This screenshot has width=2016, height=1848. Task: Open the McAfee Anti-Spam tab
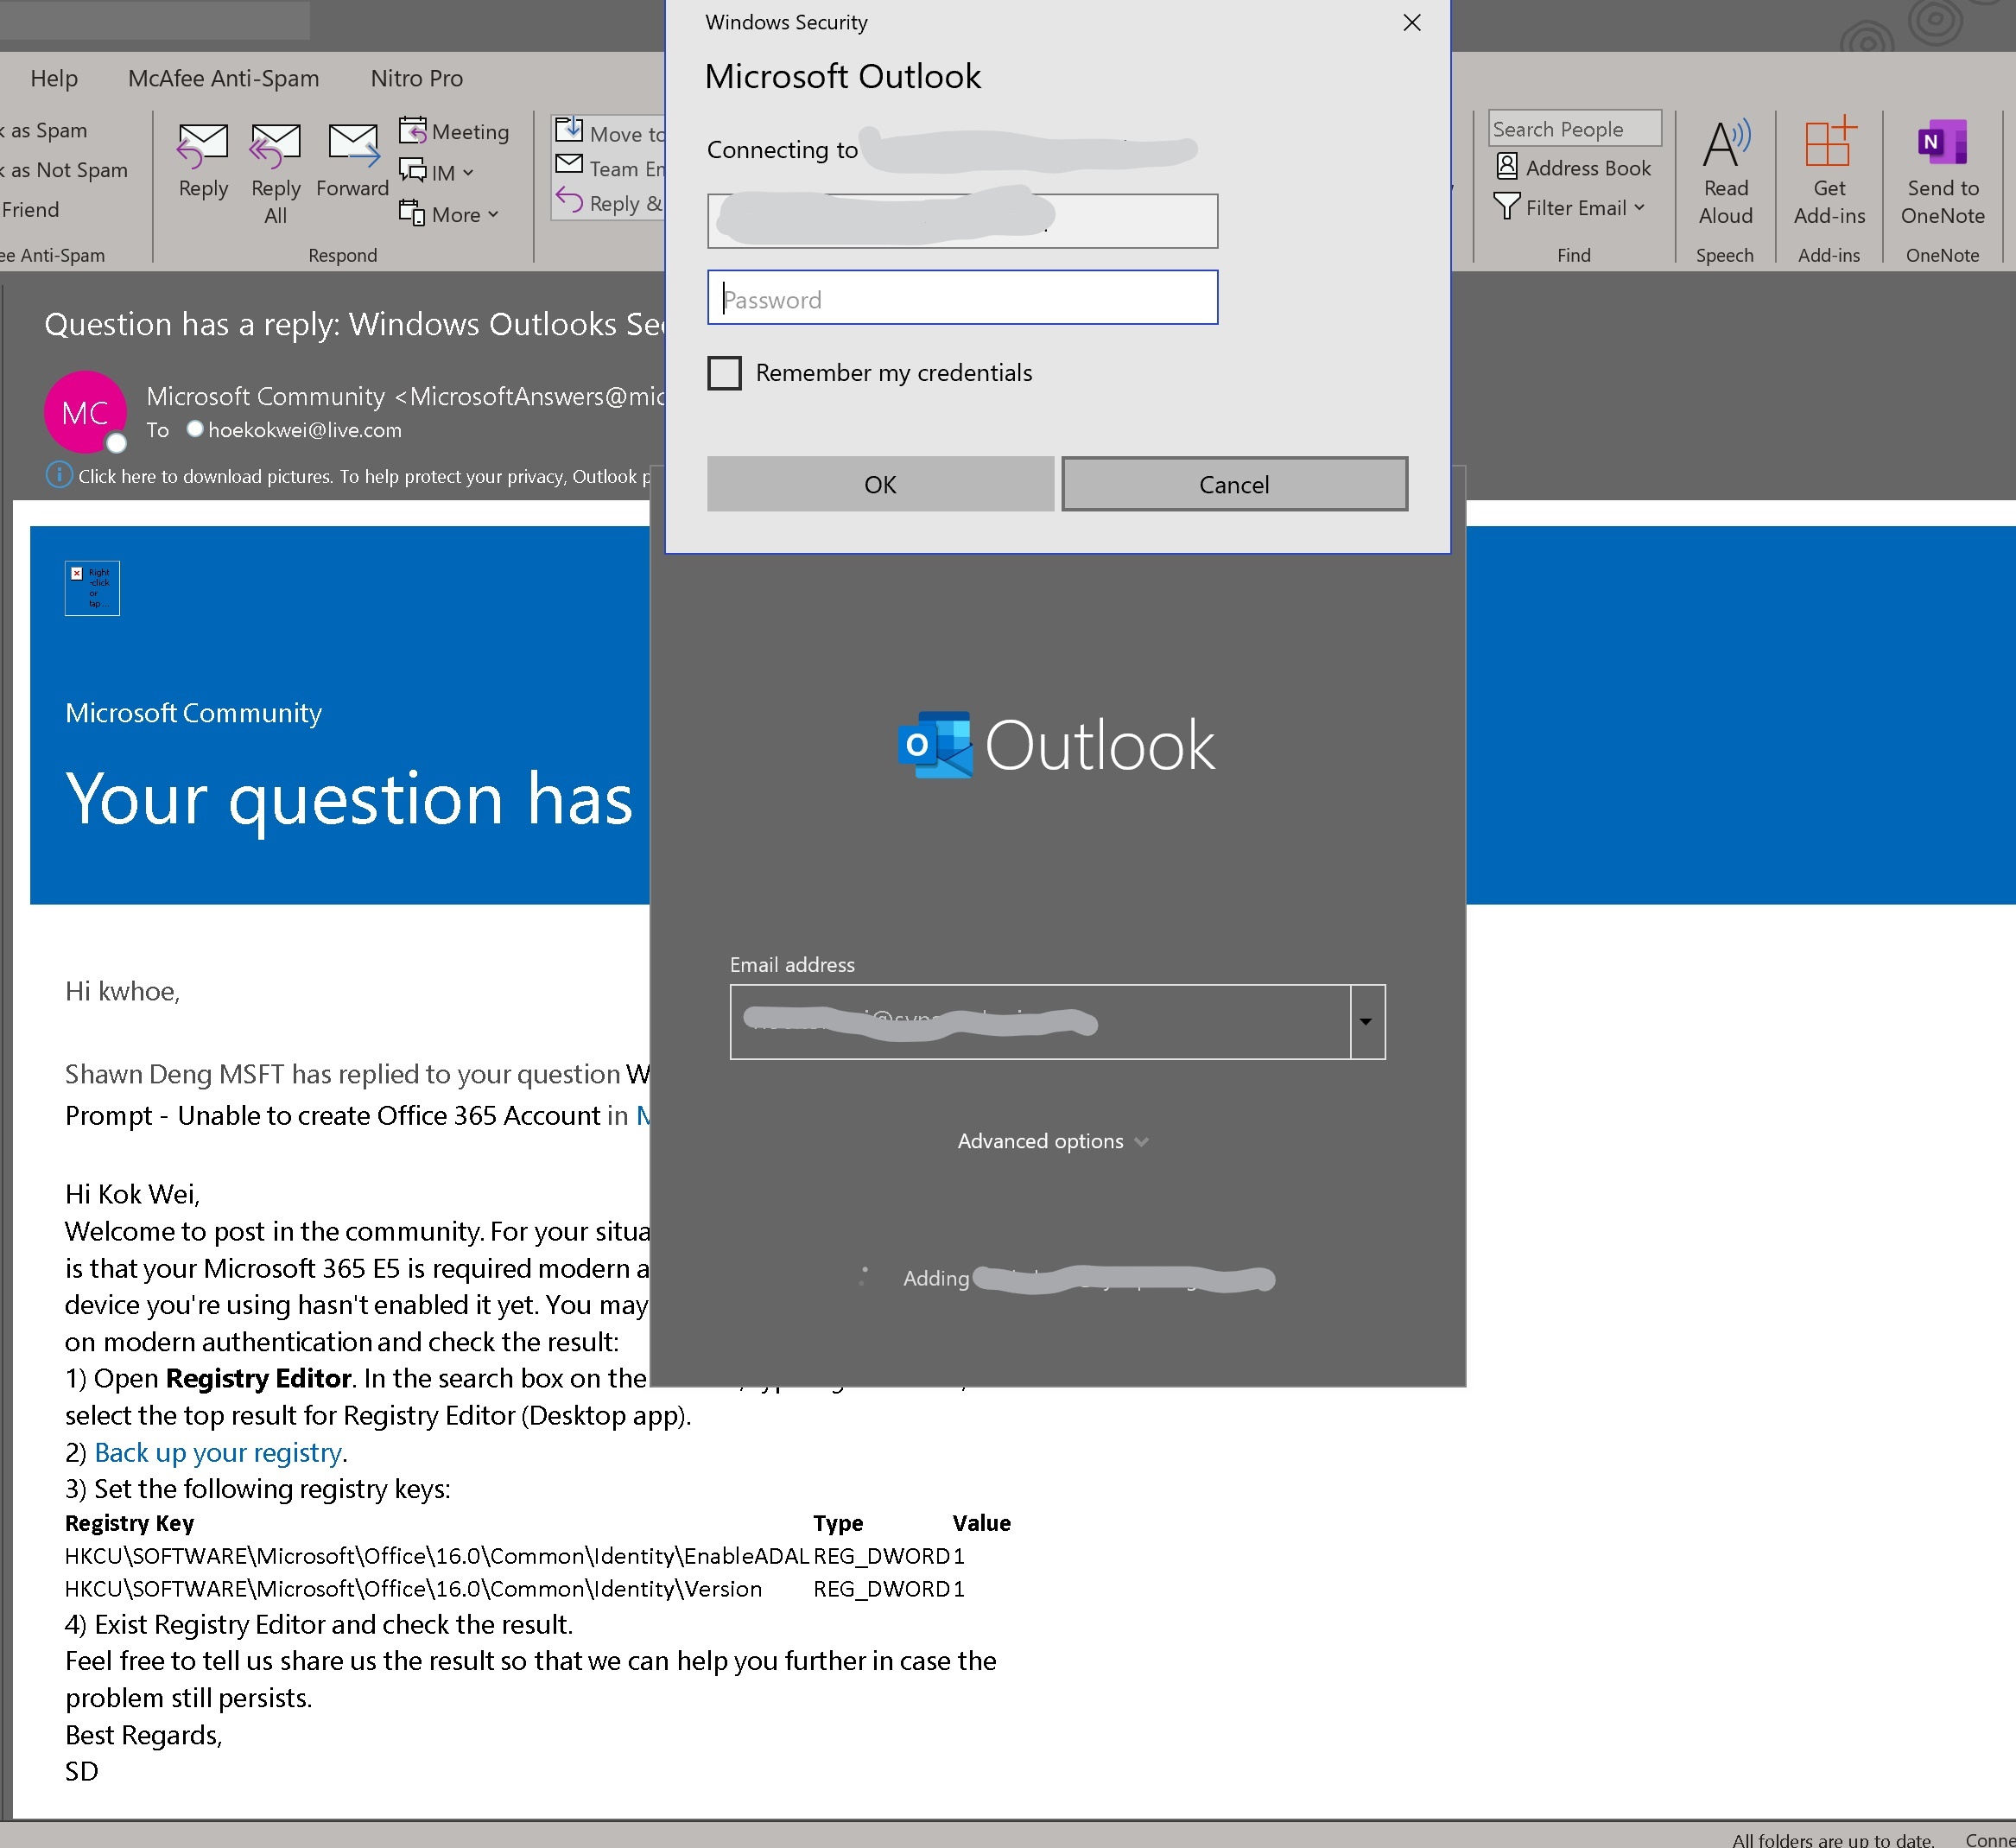pyautogui.click(x=224, y=78)
